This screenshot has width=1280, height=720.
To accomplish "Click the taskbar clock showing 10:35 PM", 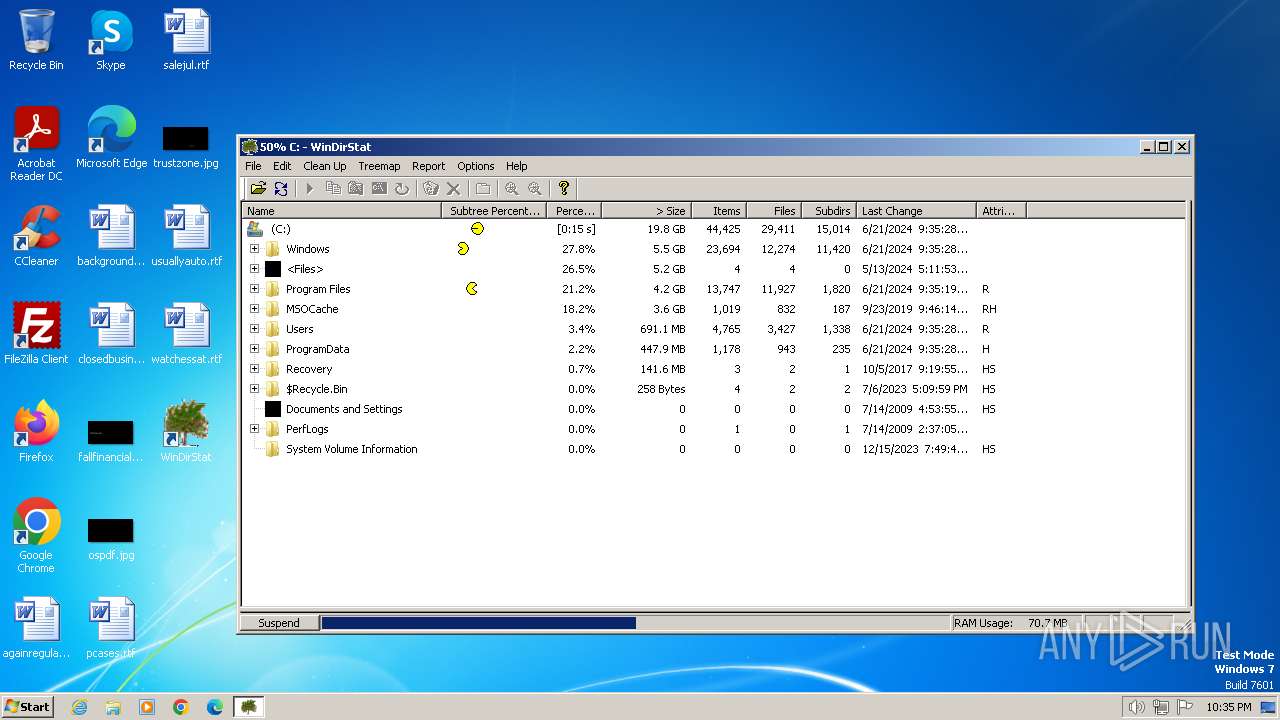I will point(1228,707).
